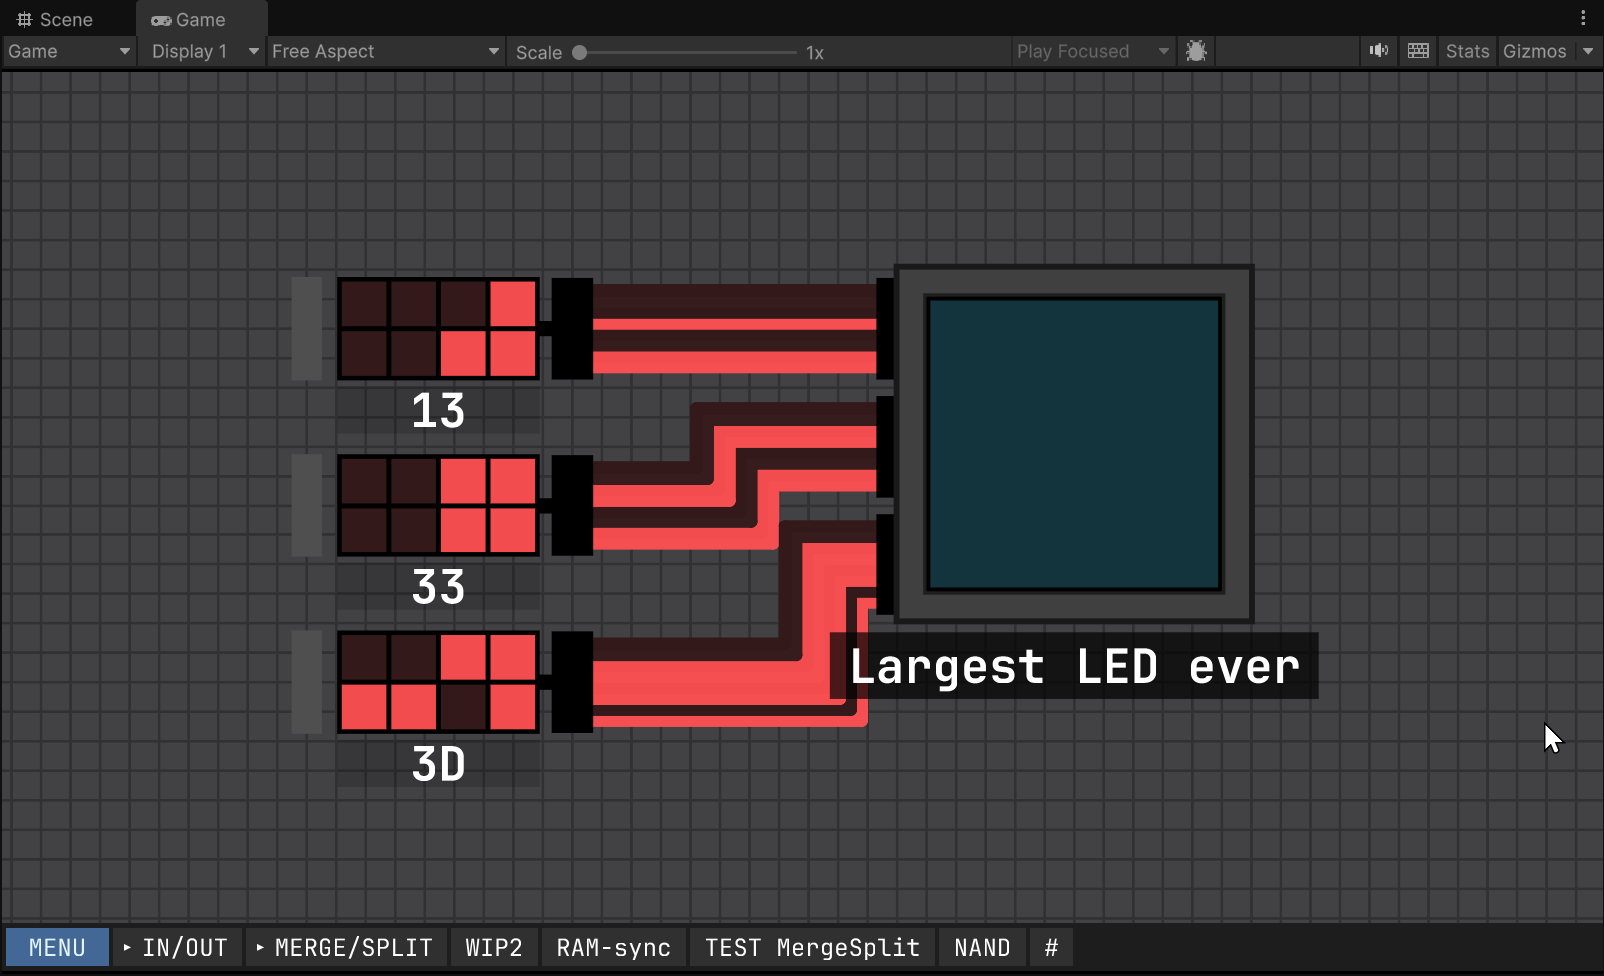Click the large LED display screen
This screenshot has width=1604, height=976.
click(1074, 443)
